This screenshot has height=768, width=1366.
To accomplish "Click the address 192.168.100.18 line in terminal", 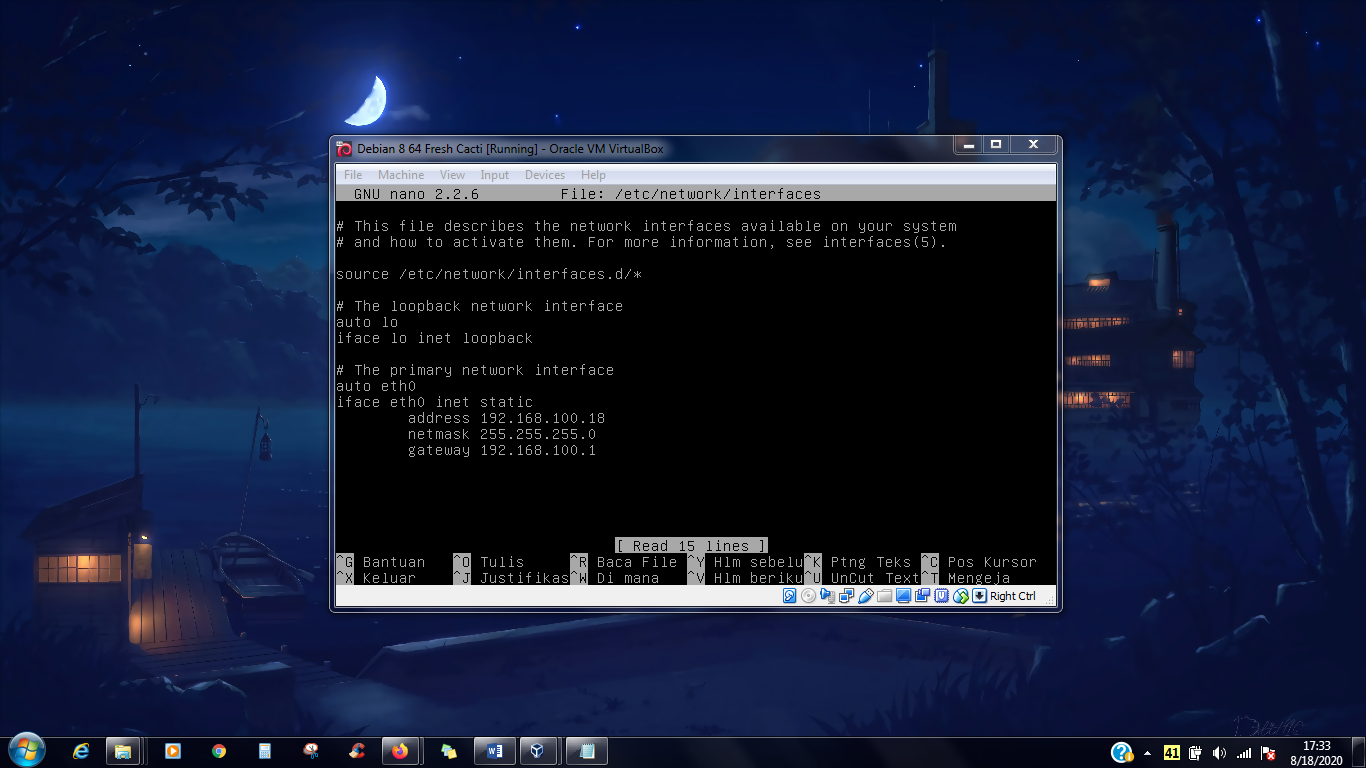I will click(x=506, y=418).
